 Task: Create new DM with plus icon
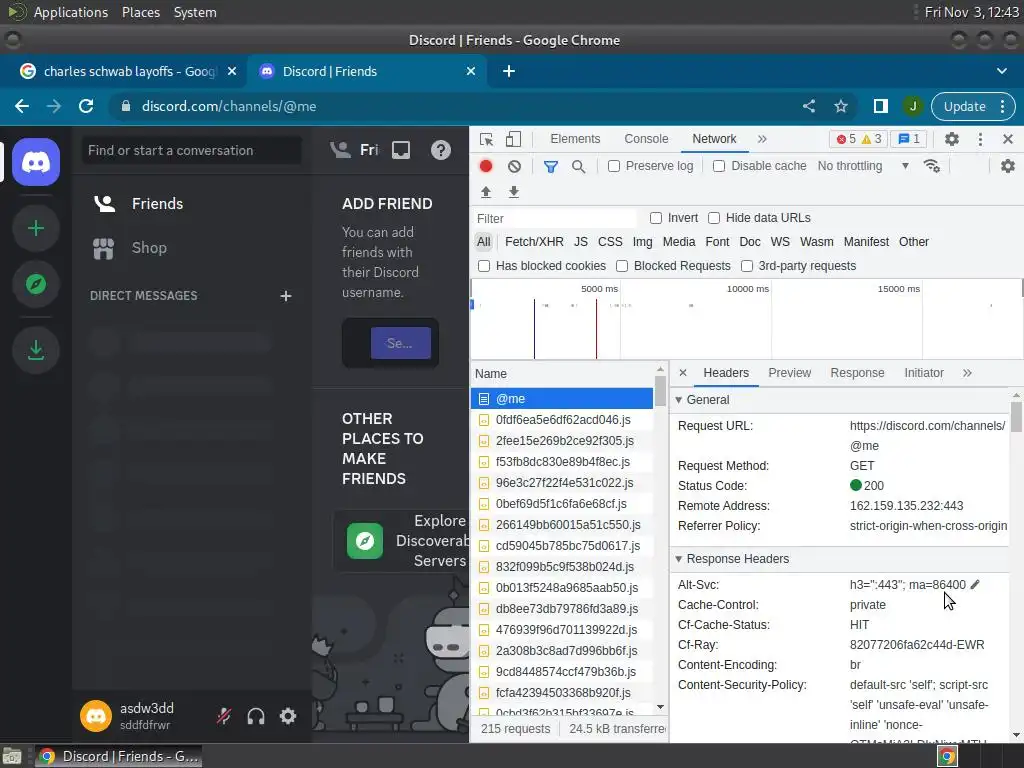click(x=285, y=296)
